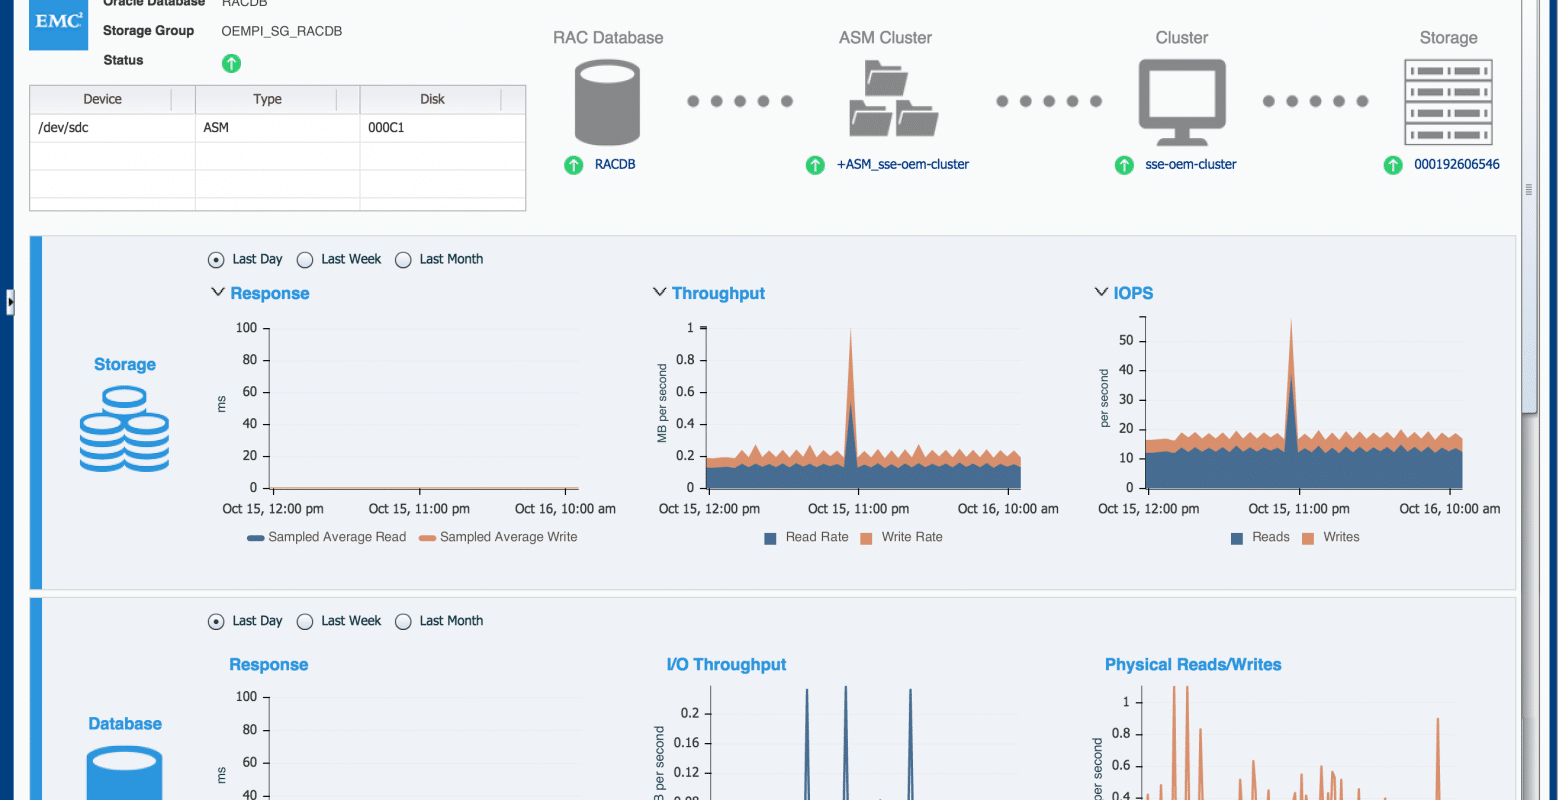The image size is (1559, 800).
Task: Select the /dev/sdc device cell
Action: (112, 128)
